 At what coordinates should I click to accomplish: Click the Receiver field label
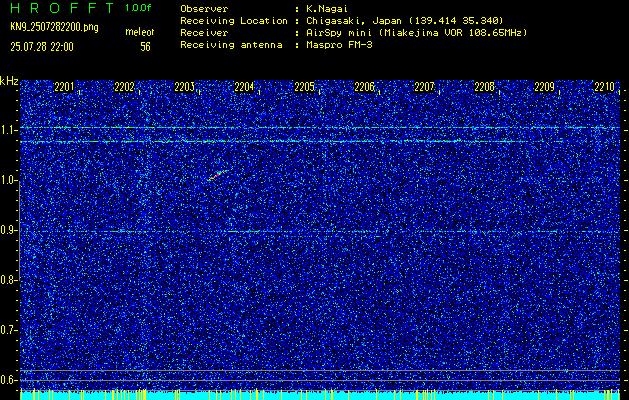click(x=204, y=33)
